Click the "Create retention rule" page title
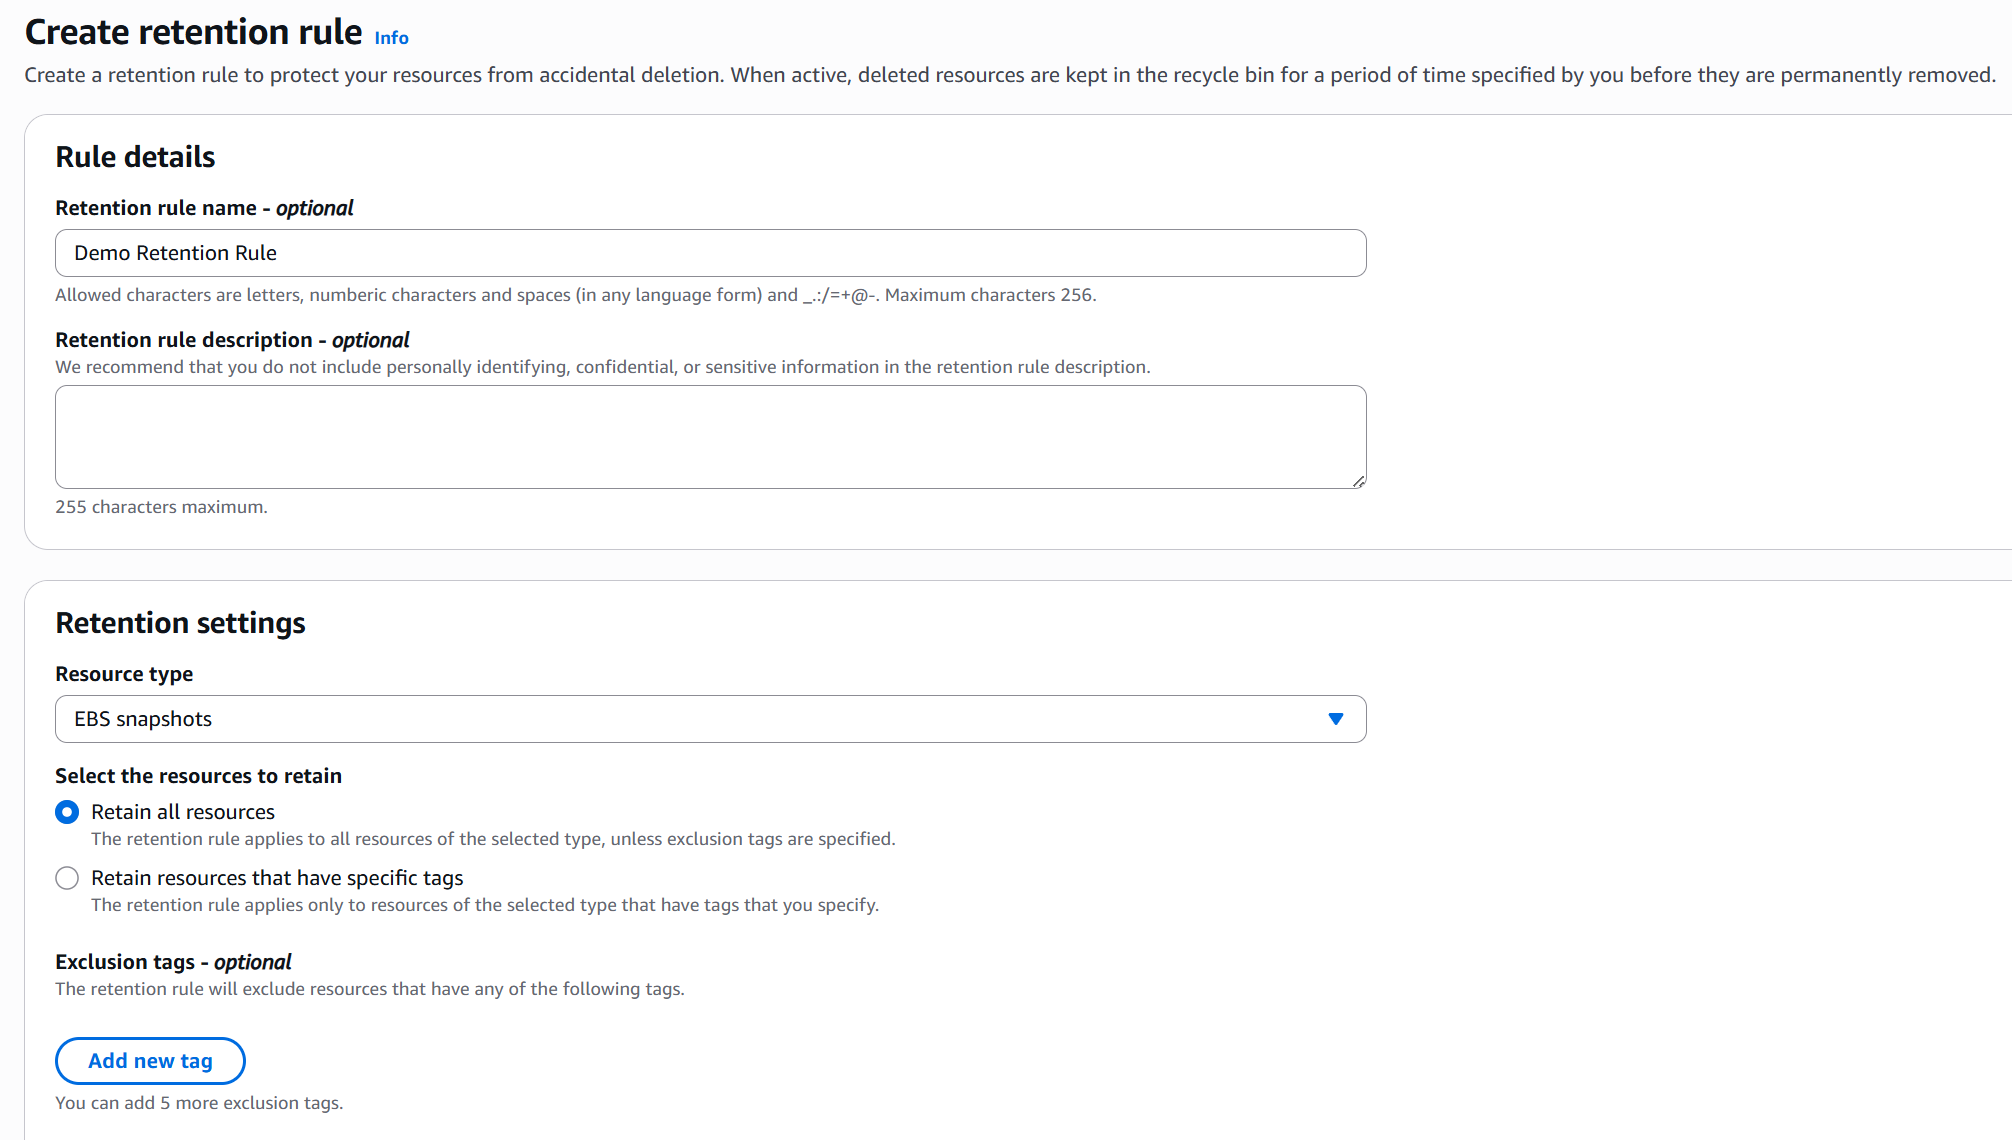 click(x=193, y=32)
